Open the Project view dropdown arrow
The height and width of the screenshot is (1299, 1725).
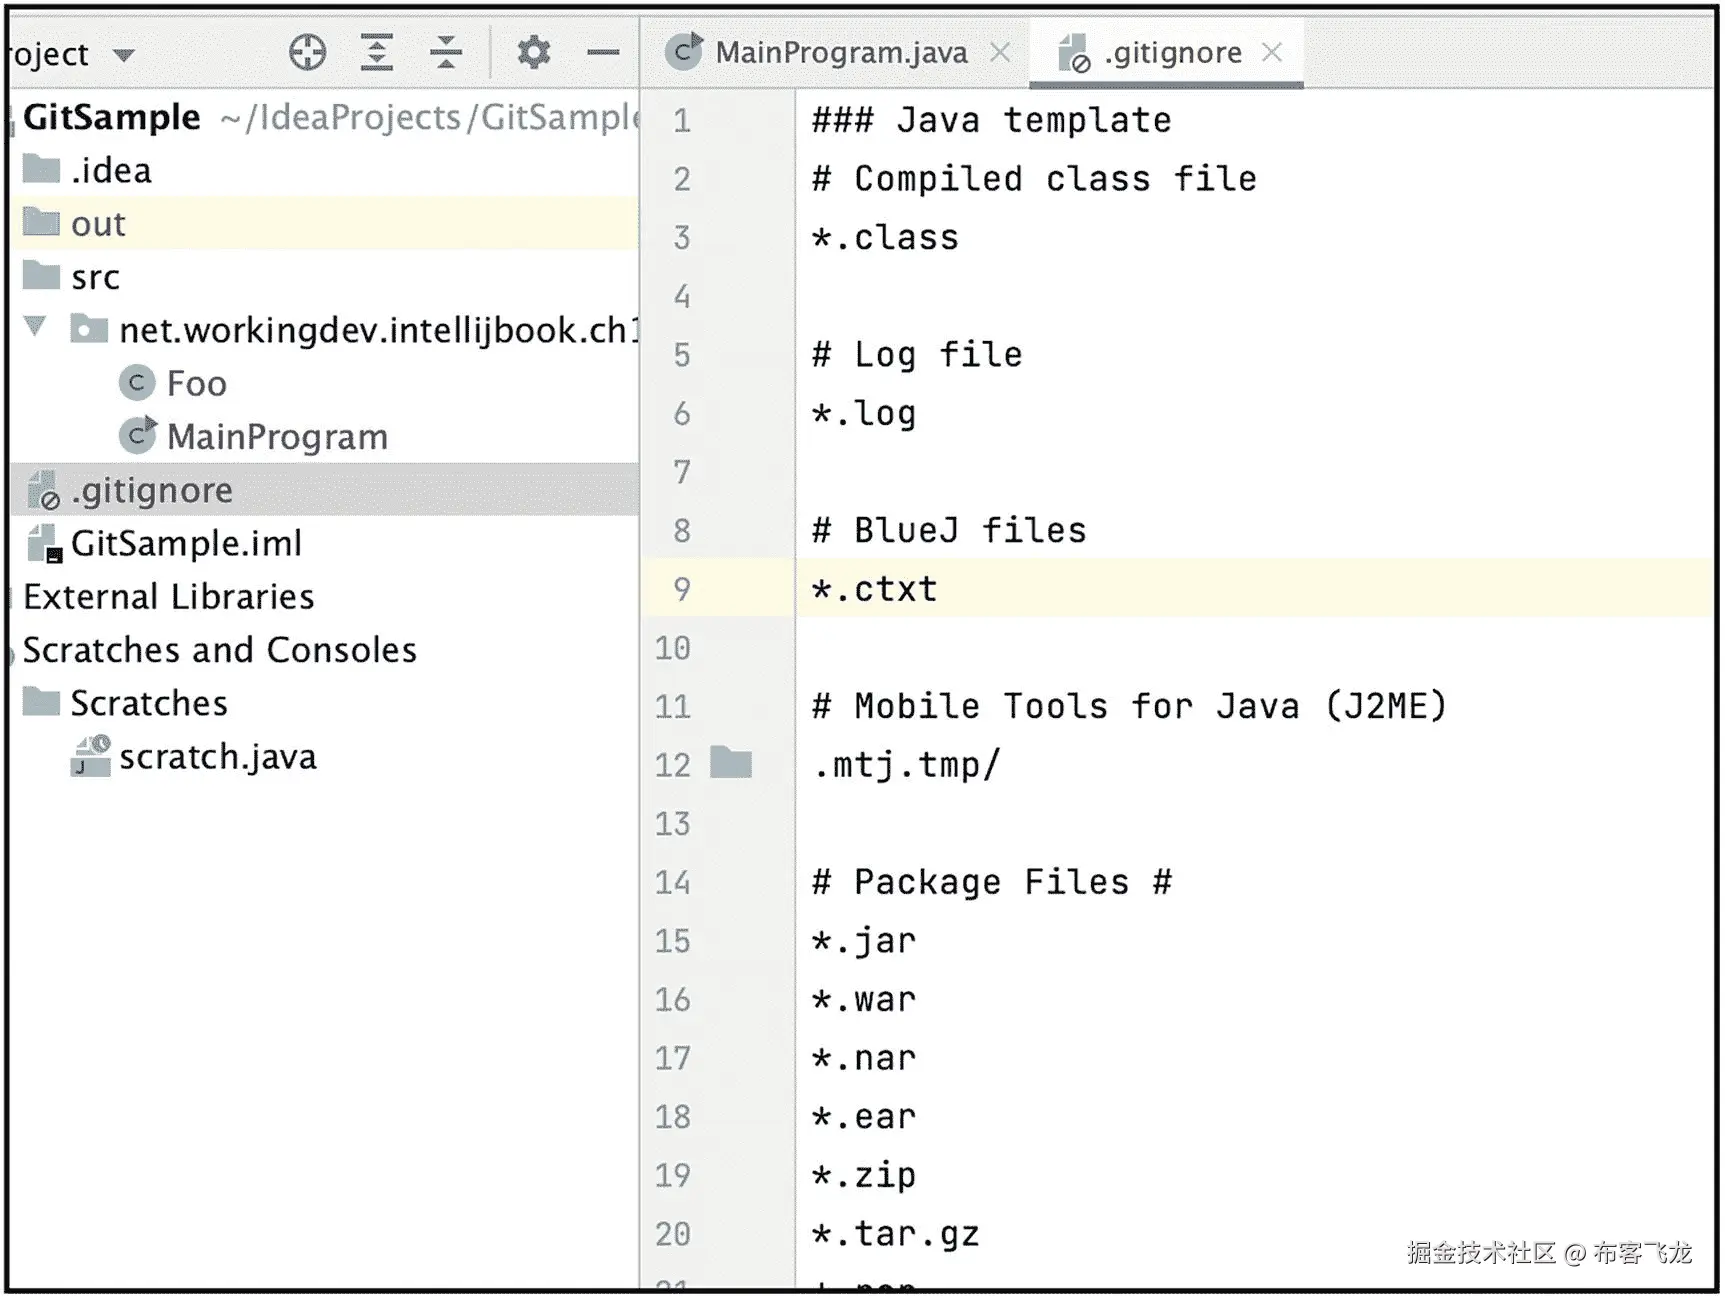tap(124, 55)
